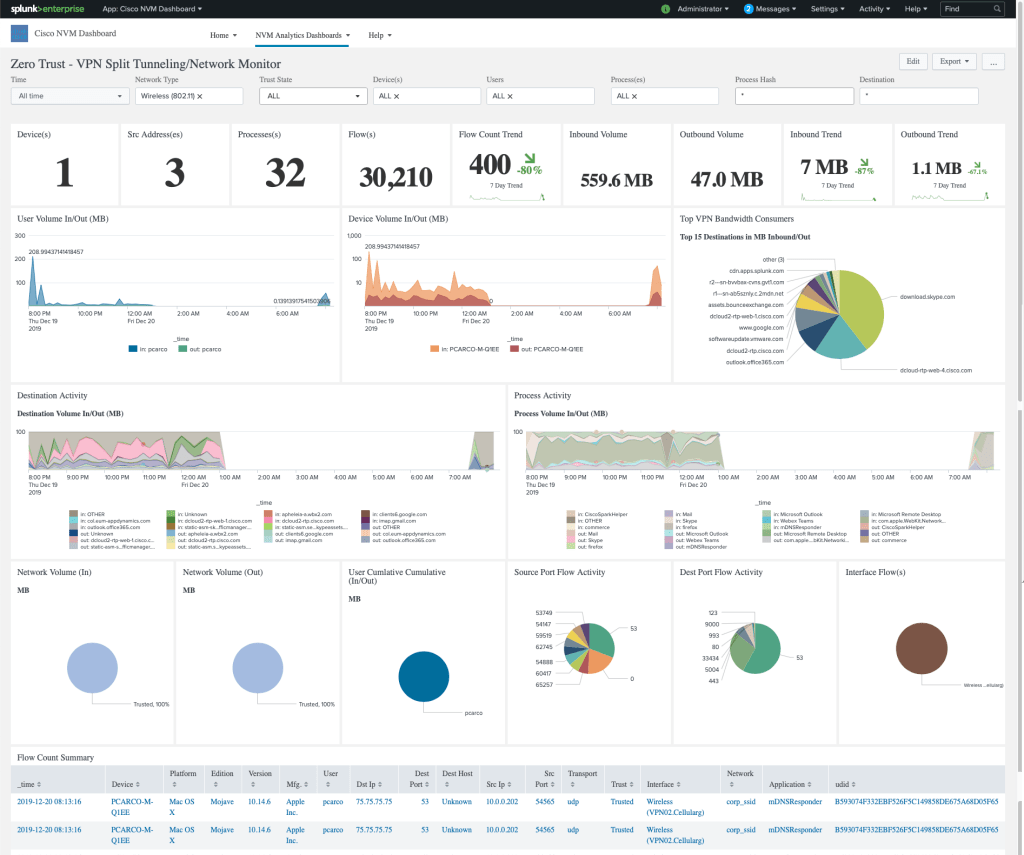Click the green Administrator status icon
1024x855 pixels.
pyautogui.click(x=666, y=9)
